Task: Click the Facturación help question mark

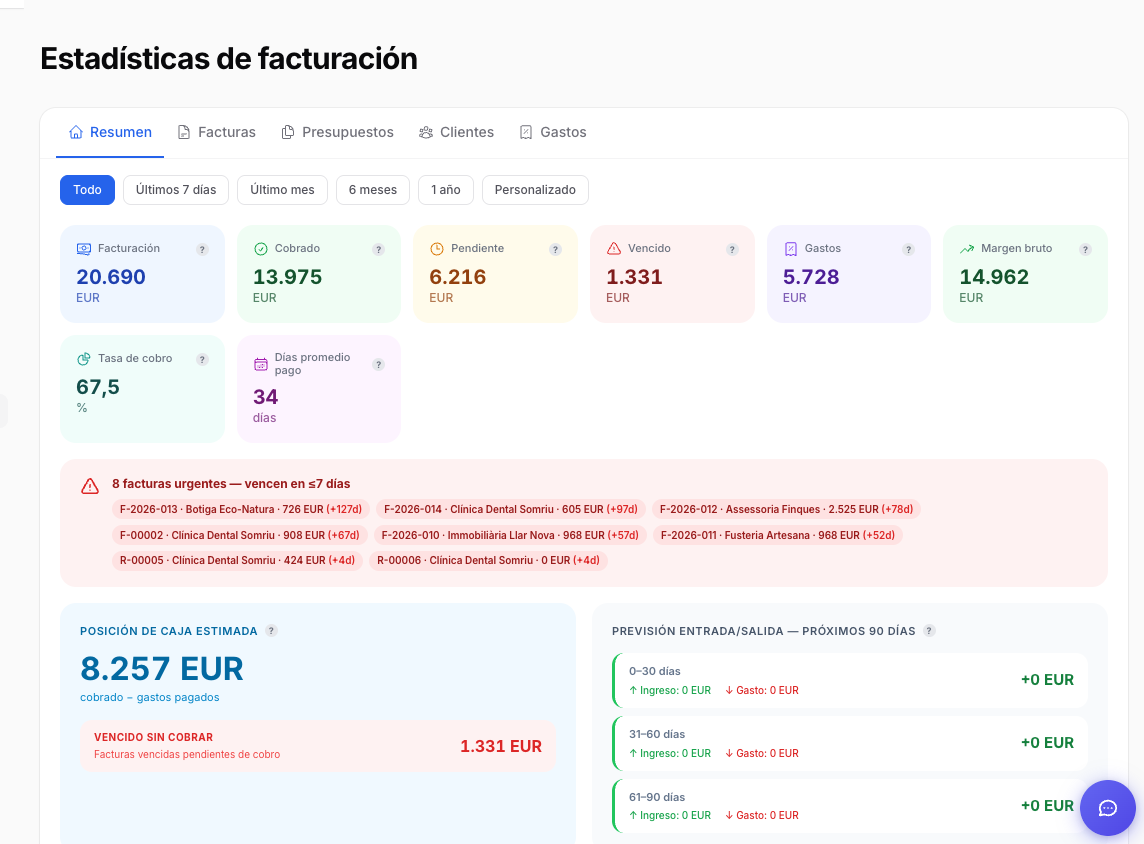Action: (202, 249)
